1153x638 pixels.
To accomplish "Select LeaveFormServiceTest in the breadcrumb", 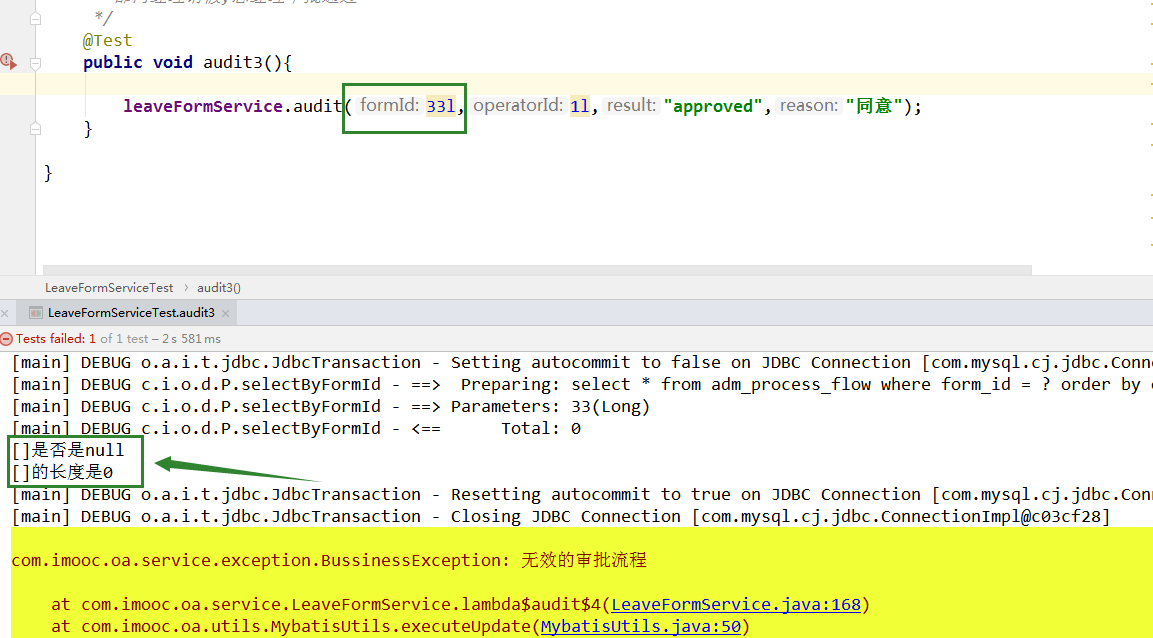I will click(x=109, y=287).
